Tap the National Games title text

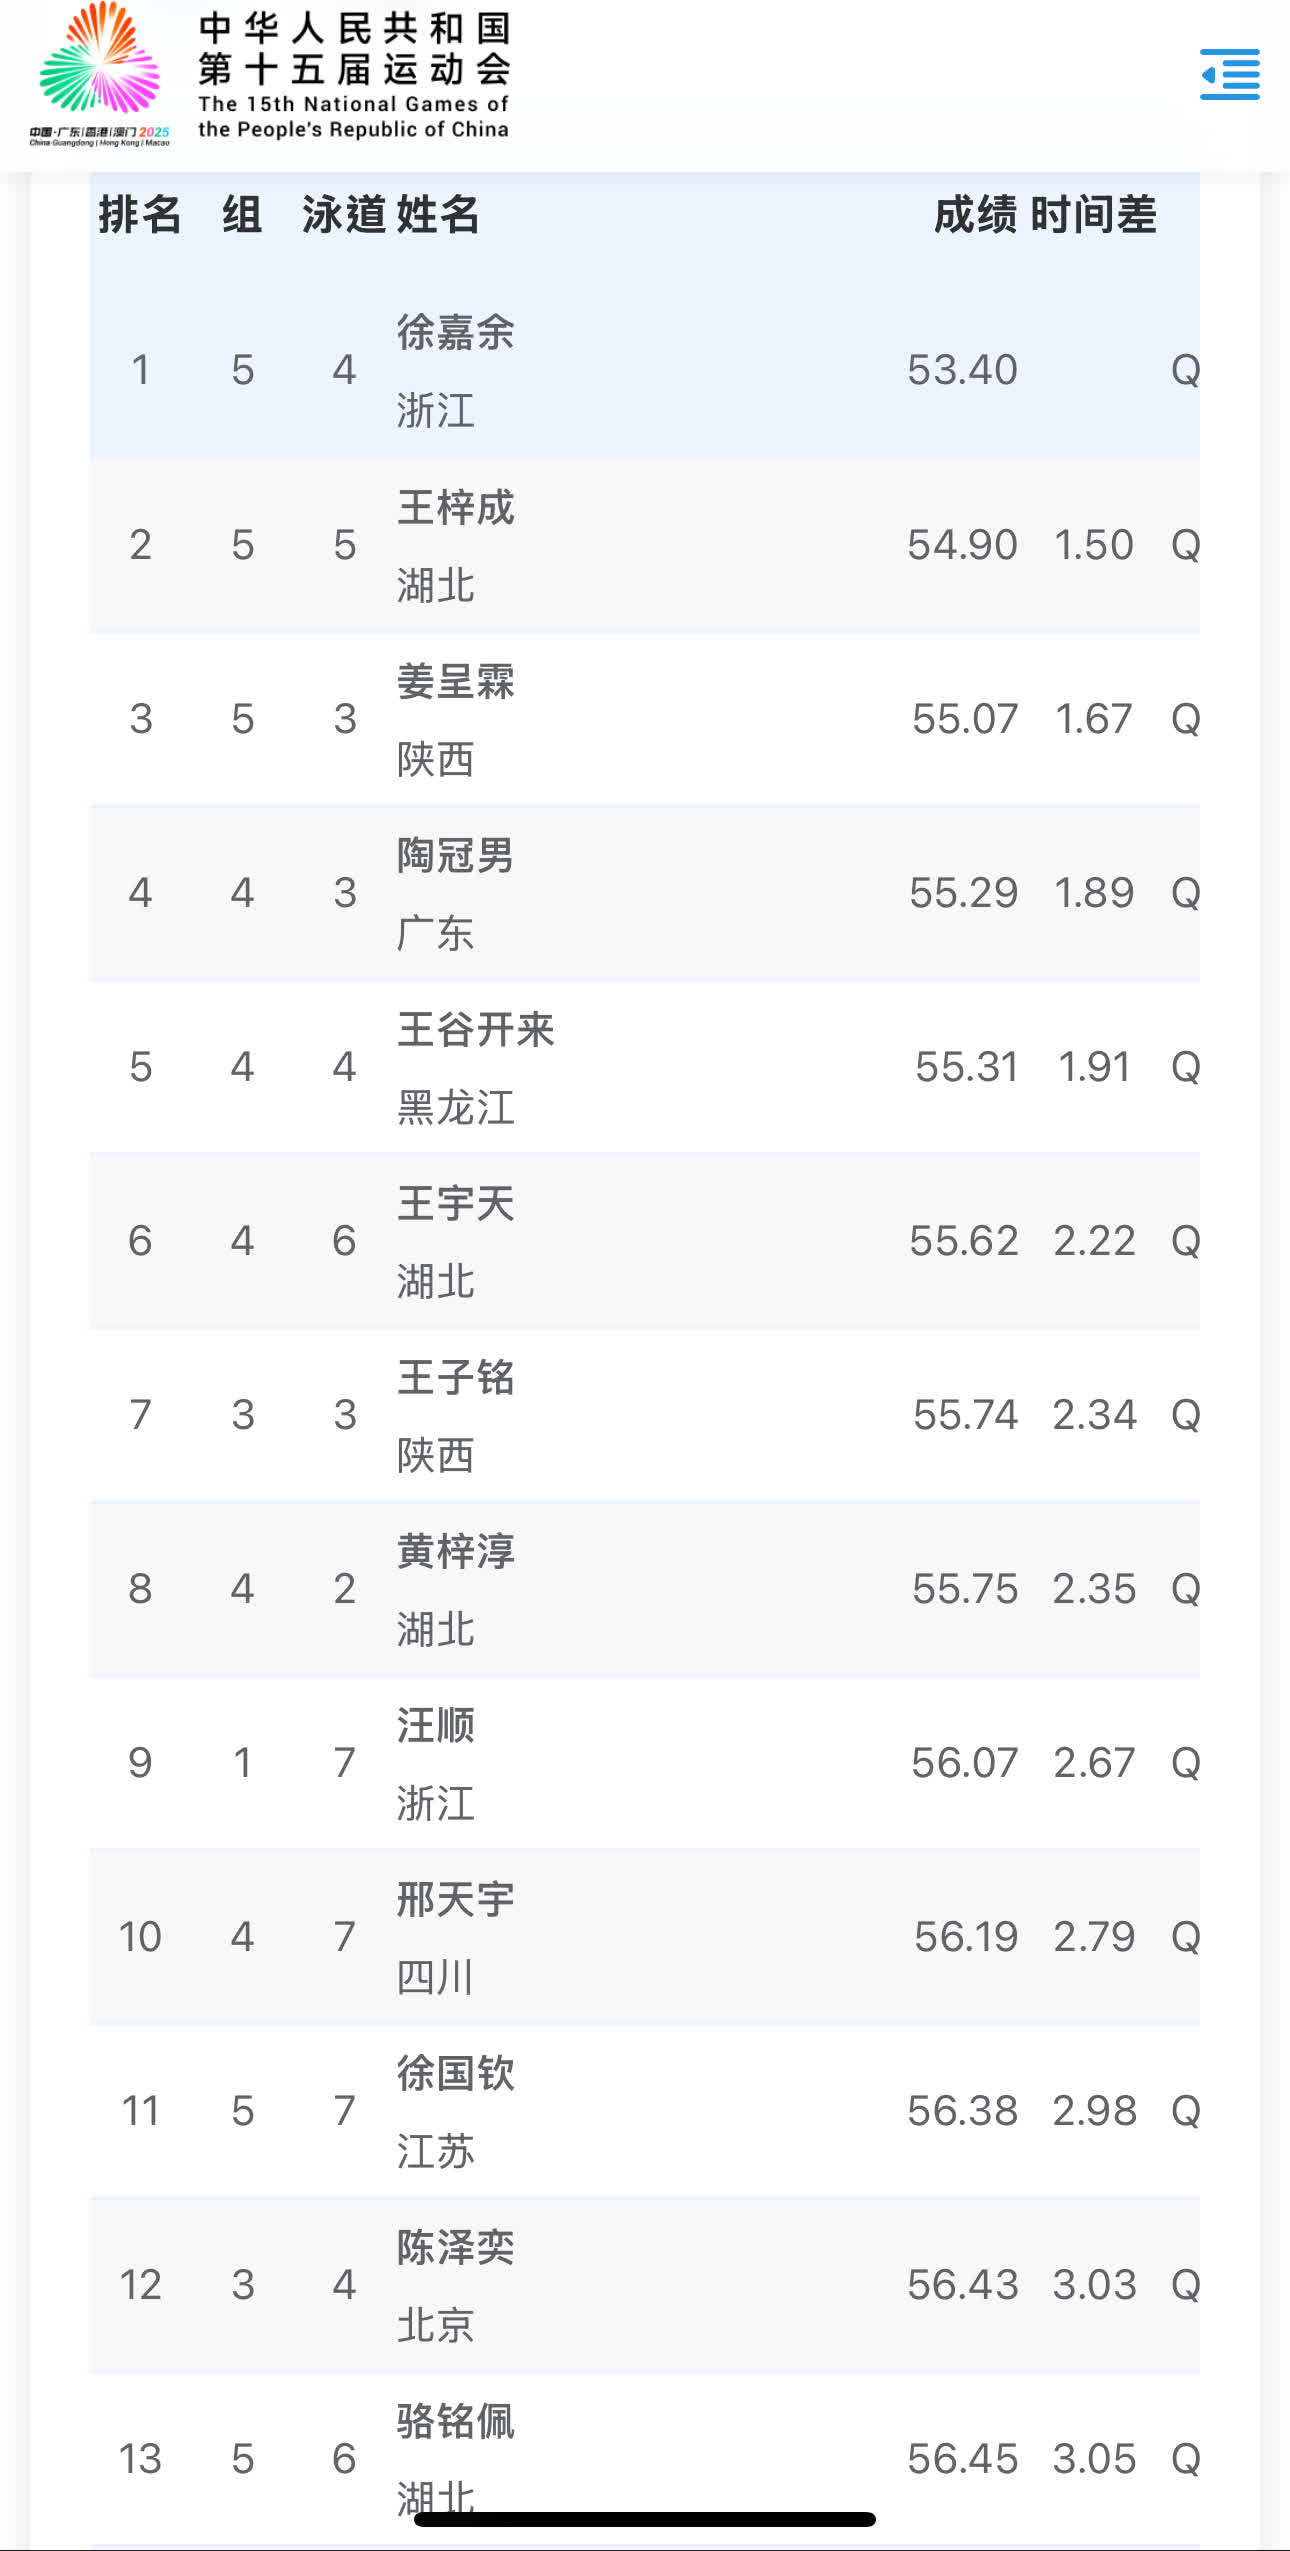353,75
